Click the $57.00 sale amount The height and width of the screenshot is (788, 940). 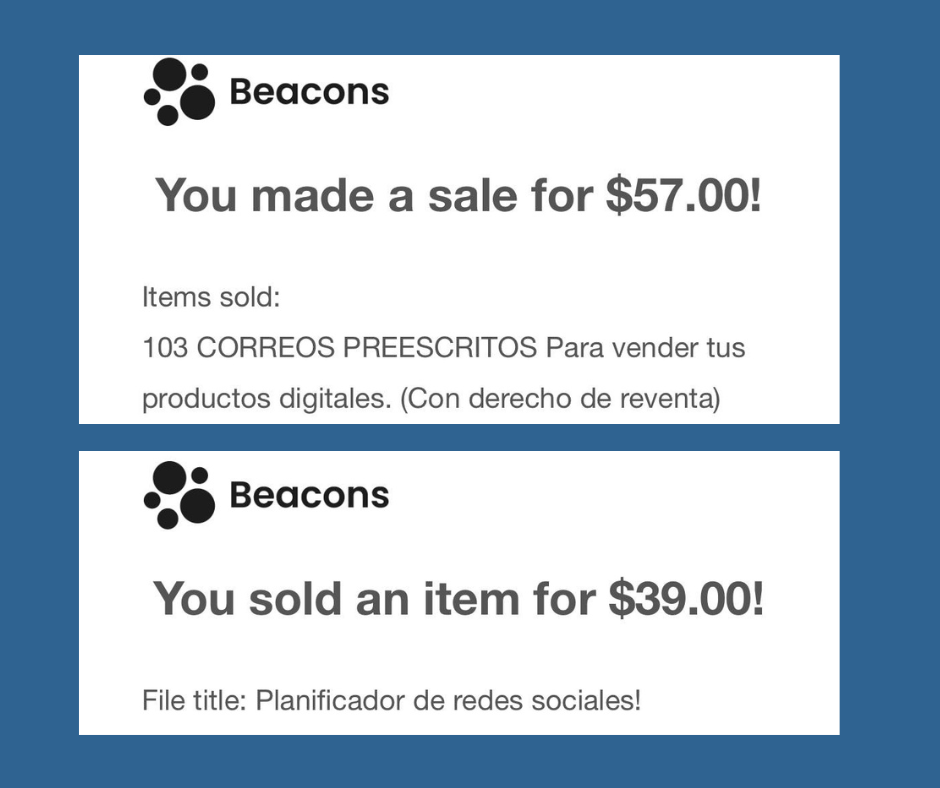pyautogui.click(x=683, y=195)
